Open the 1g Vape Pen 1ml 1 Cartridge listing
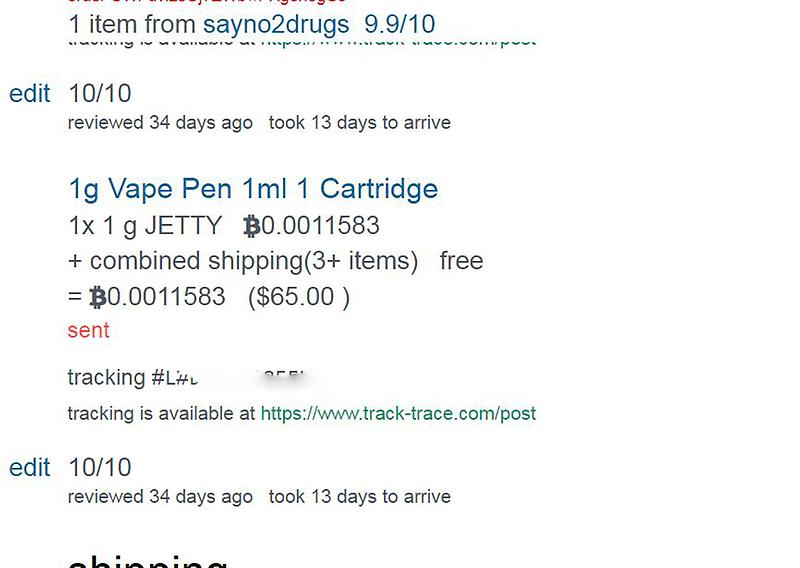The width and height of the screenshot is (800, 568). (252, 189)
